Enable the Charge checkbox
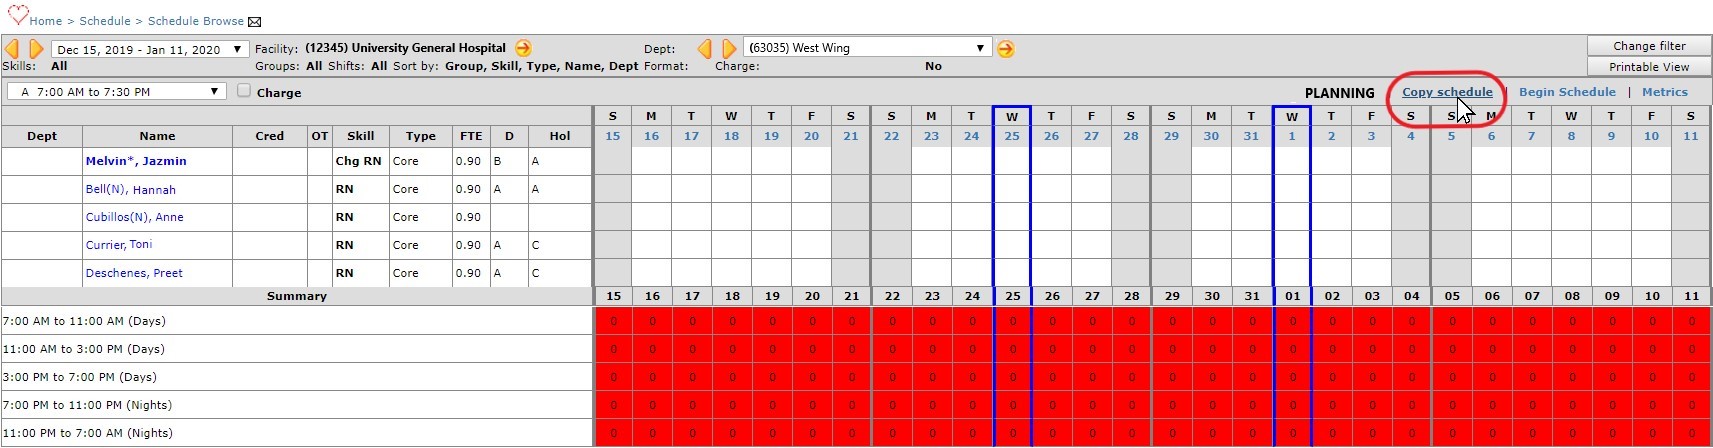 click(x=244, y=91)
